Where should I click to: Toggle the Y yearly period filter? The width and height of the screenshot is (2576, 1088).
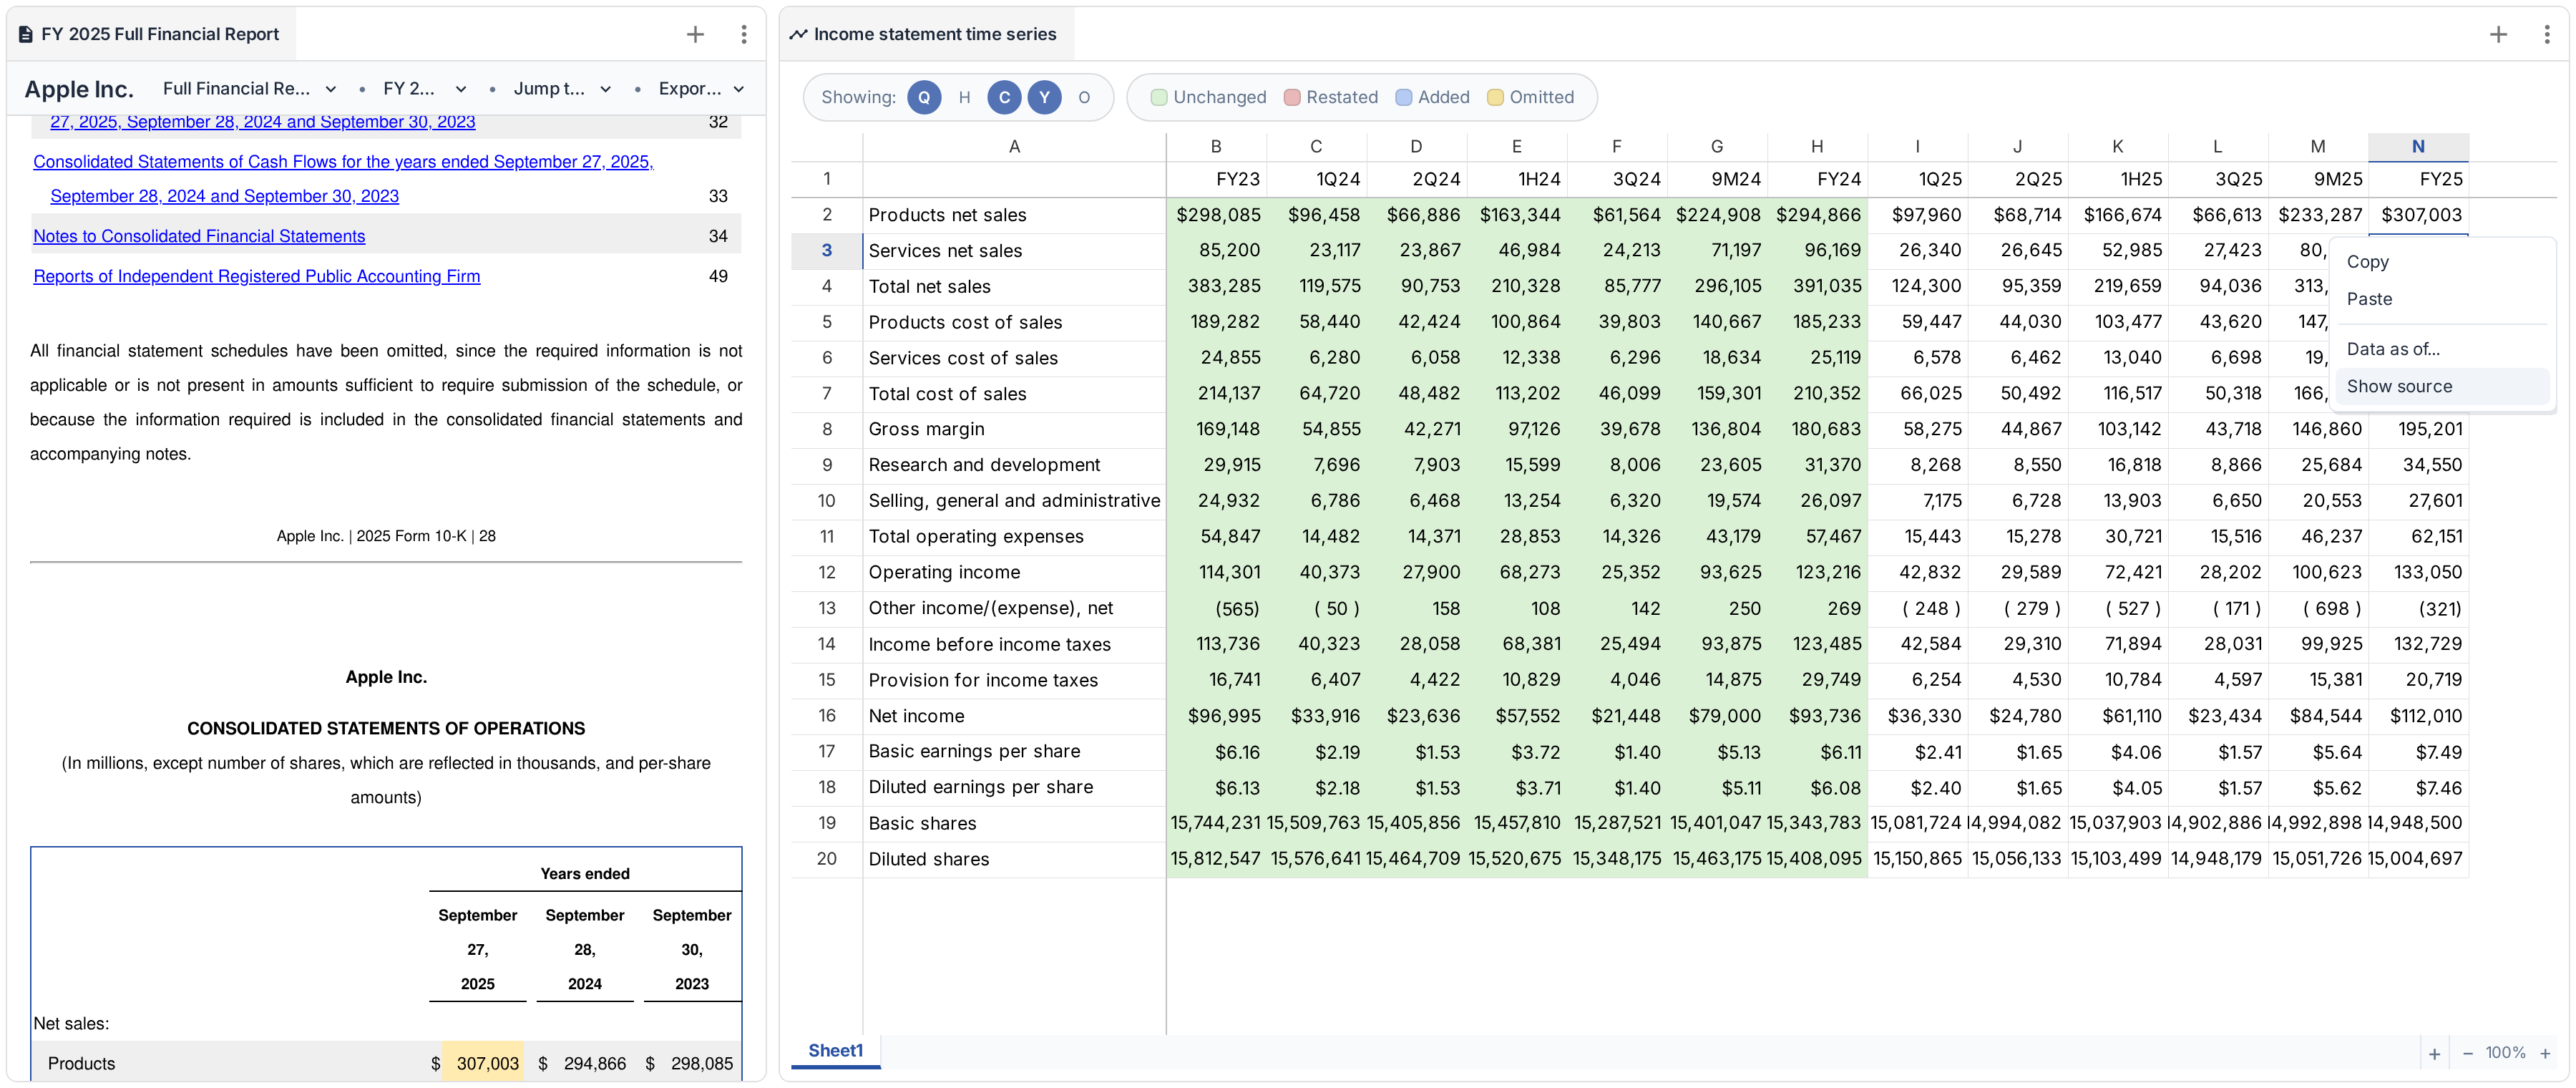[1044, 97]
